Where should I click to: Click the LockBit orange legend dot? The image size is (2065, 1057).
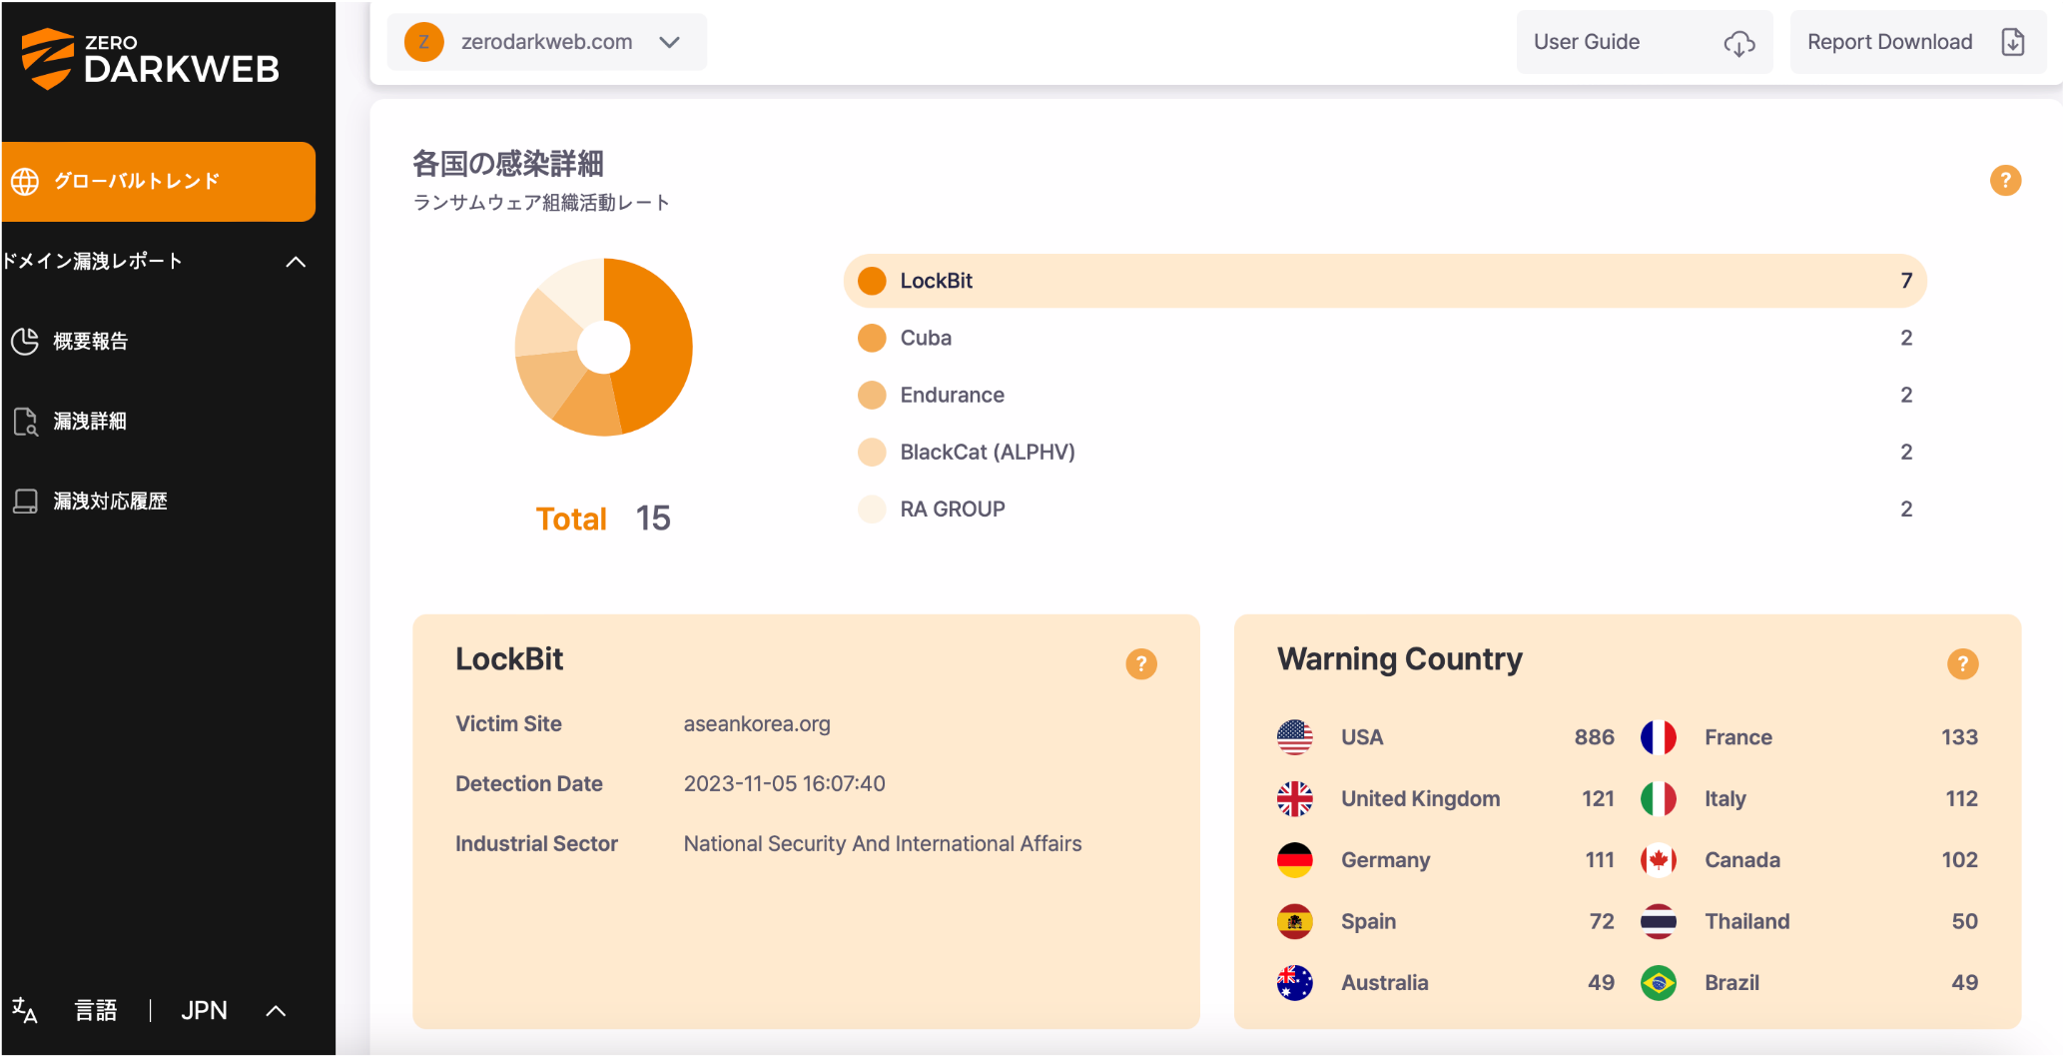(x=872, y=281)
